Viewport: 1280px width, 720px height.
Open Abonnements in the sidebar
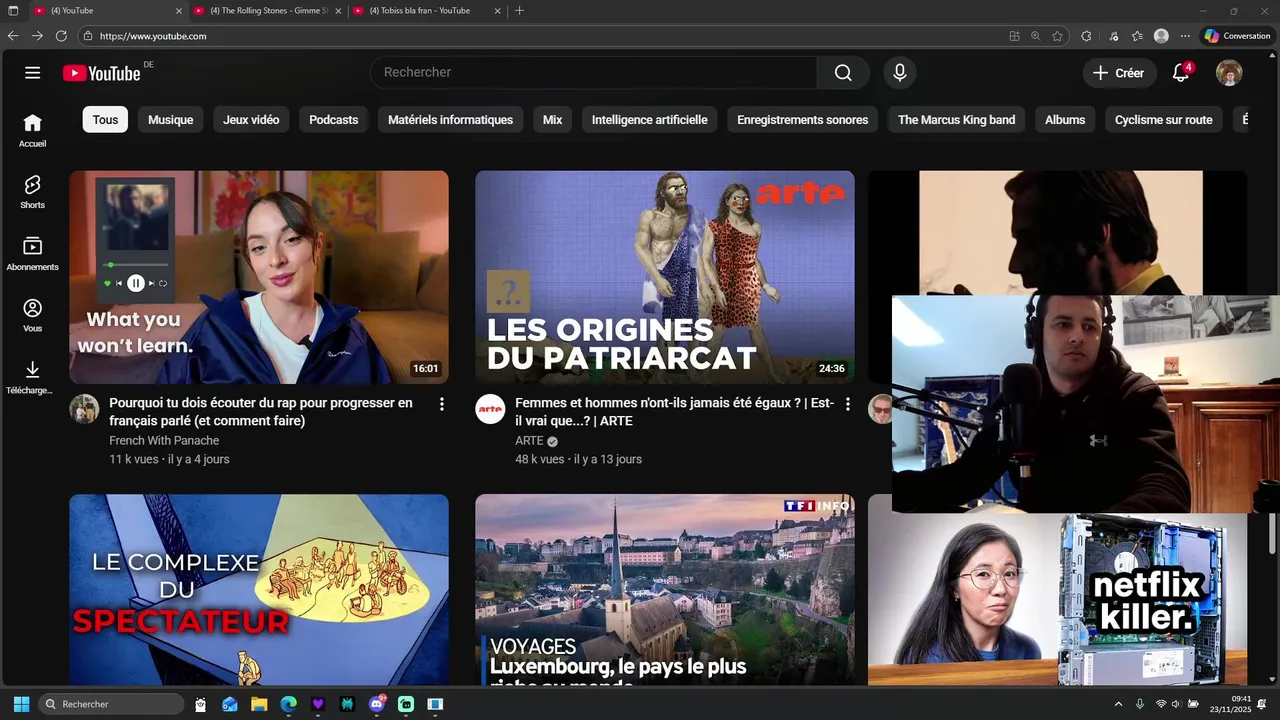pos(33,253)
